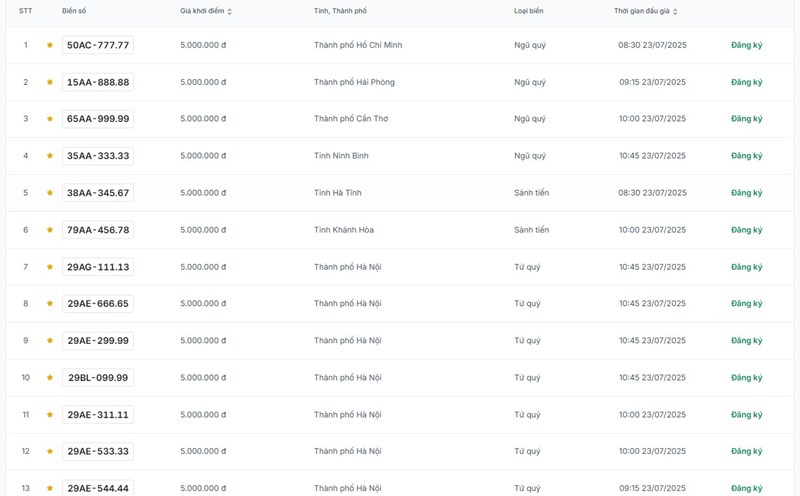Image resolution: width=800 pixels, height=496 pixels.
Task: Star the plate 15AA-888.88
Action: click(50, 82)
